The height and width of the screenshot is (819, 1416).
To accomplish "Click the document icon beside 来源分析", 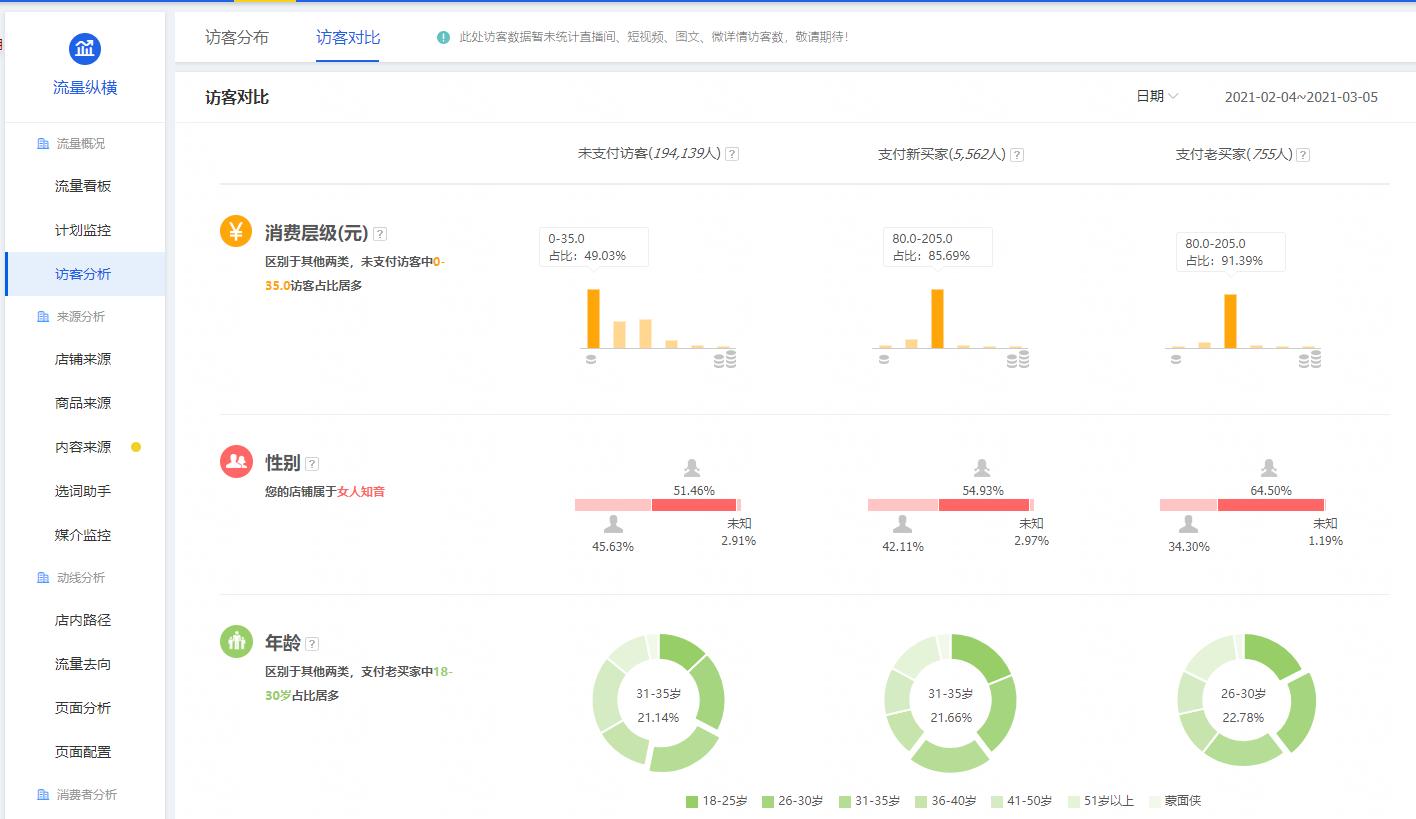I will [41, 315].
